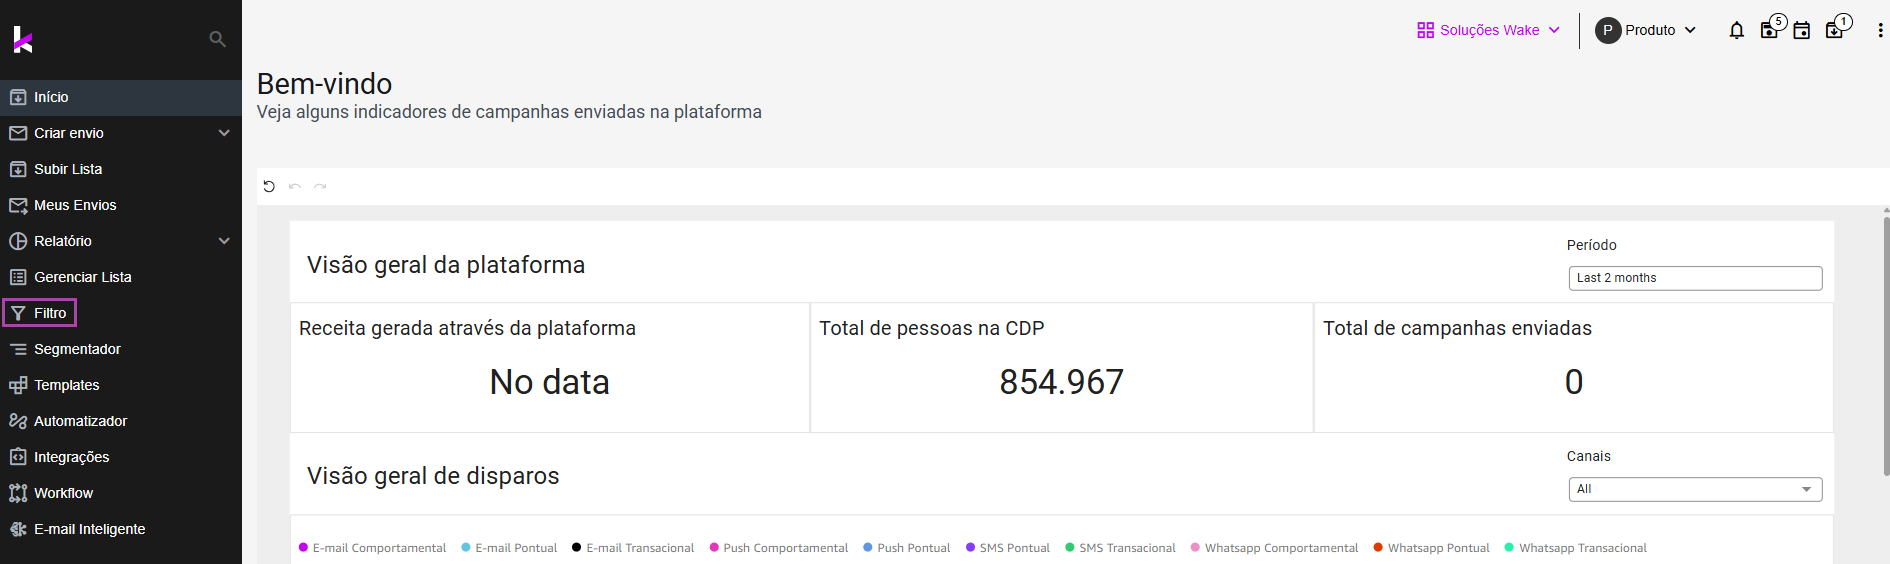Click the download icon with badge 1

[1834, 31]
